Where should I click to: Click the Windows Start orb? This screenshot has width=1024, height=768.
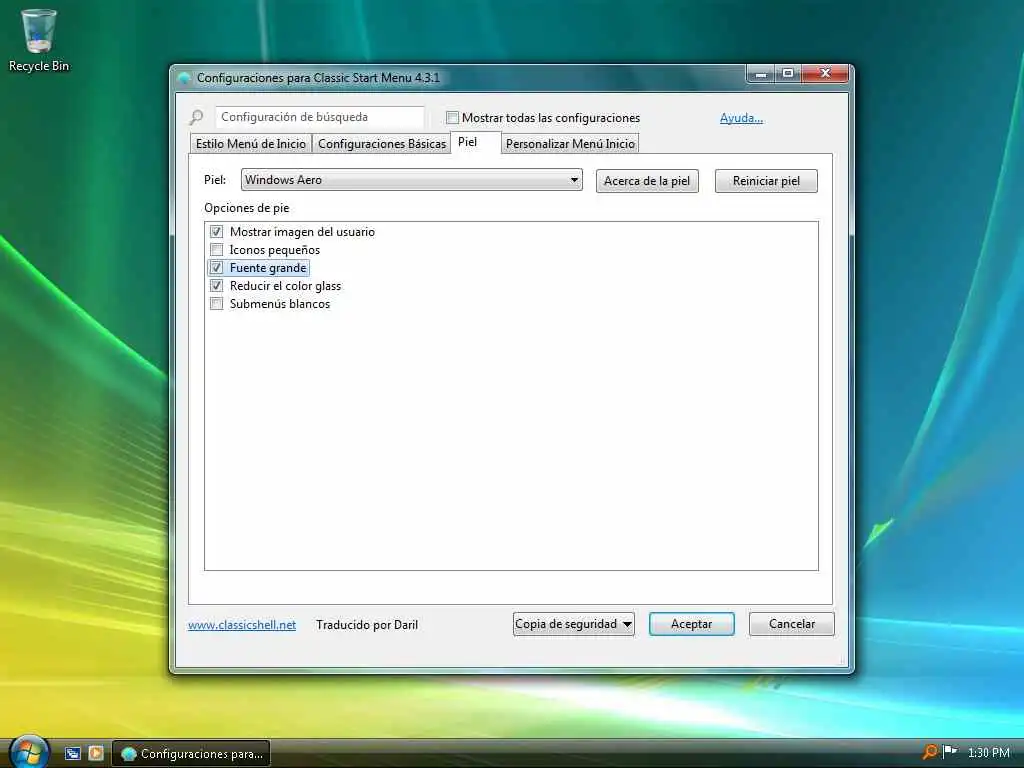(x=27, y=752)
